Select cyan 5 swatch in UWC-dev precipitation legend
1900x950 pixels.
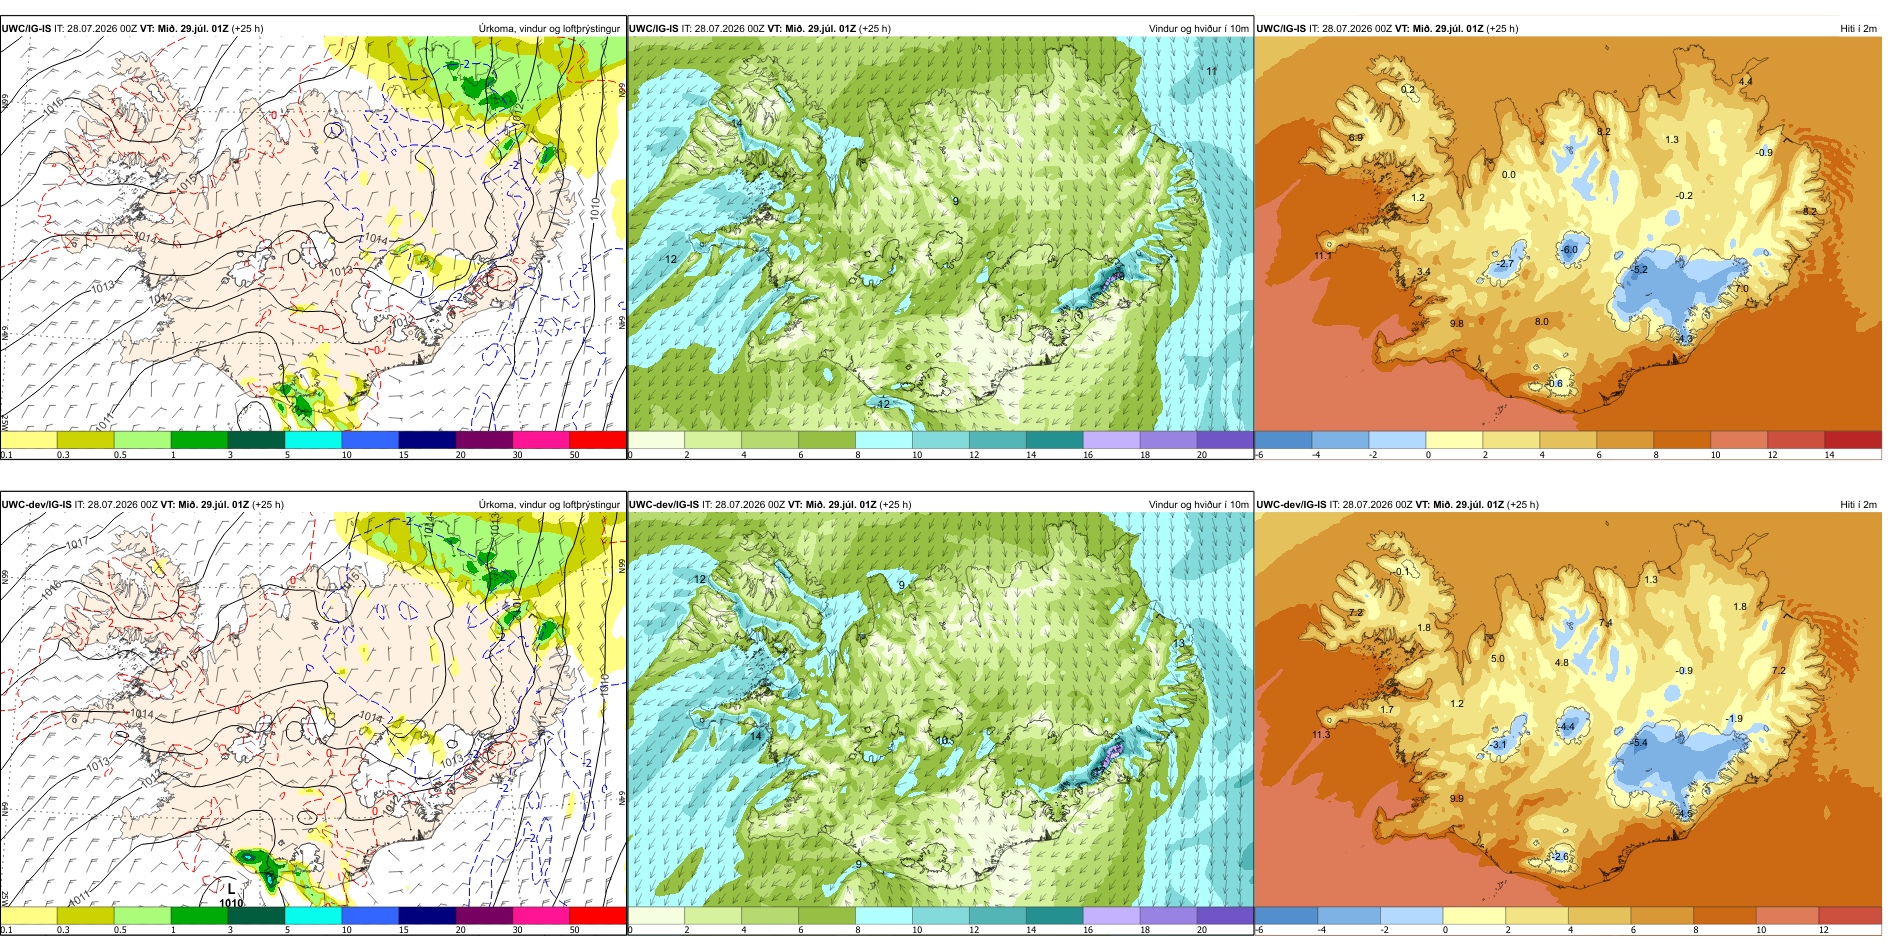click(313, 915)
